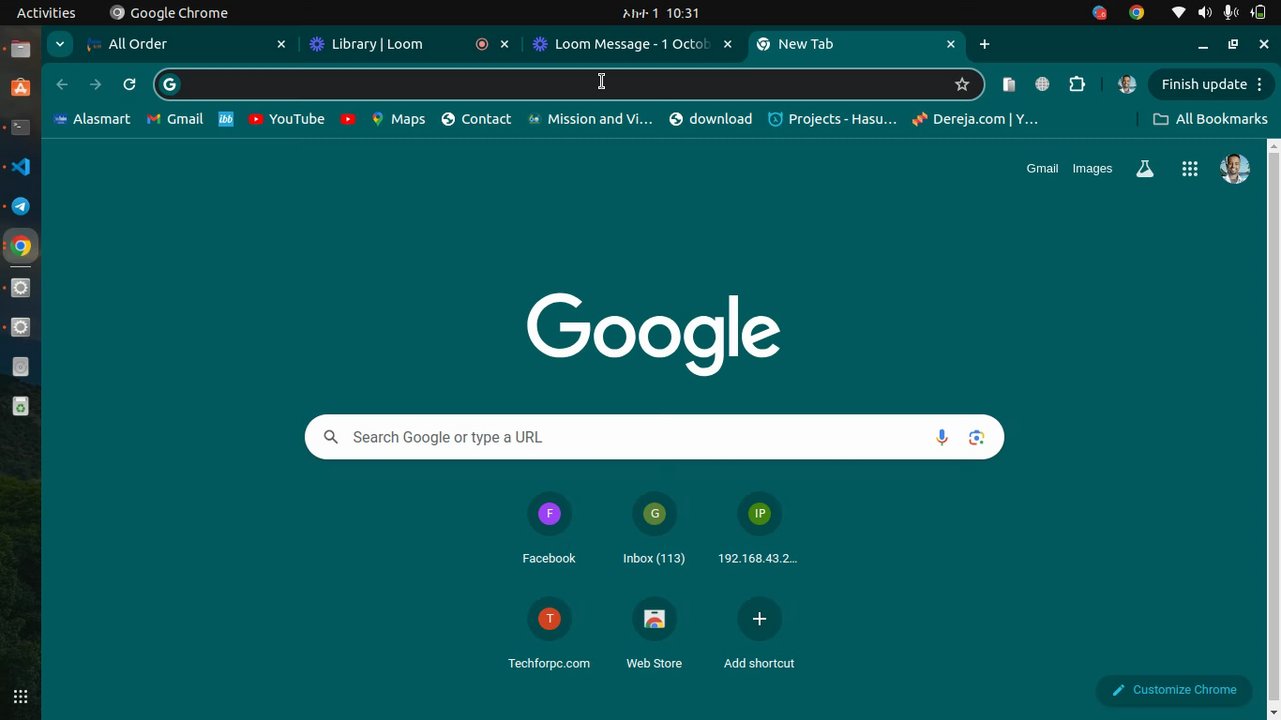This screenshot has height=720, width=1281.
Task: Open the download bookmark
Action: click(710, 119)
